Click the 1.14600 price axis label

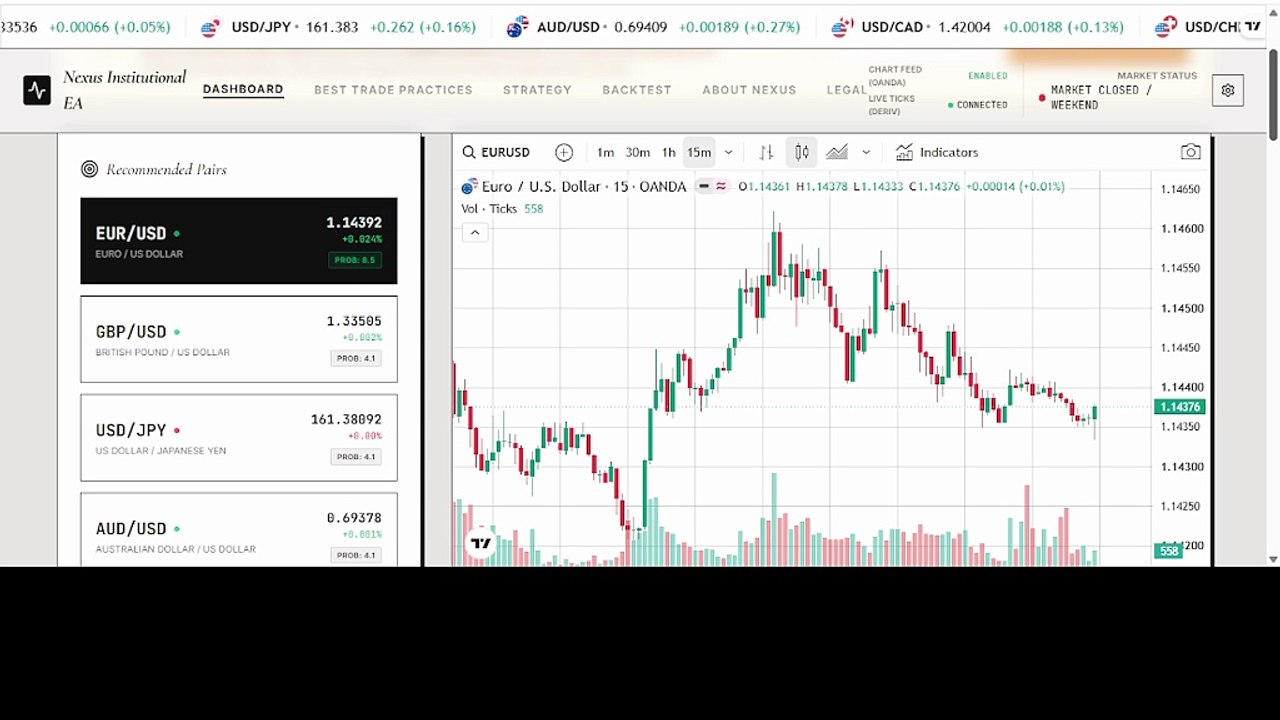coord(1180,228)
